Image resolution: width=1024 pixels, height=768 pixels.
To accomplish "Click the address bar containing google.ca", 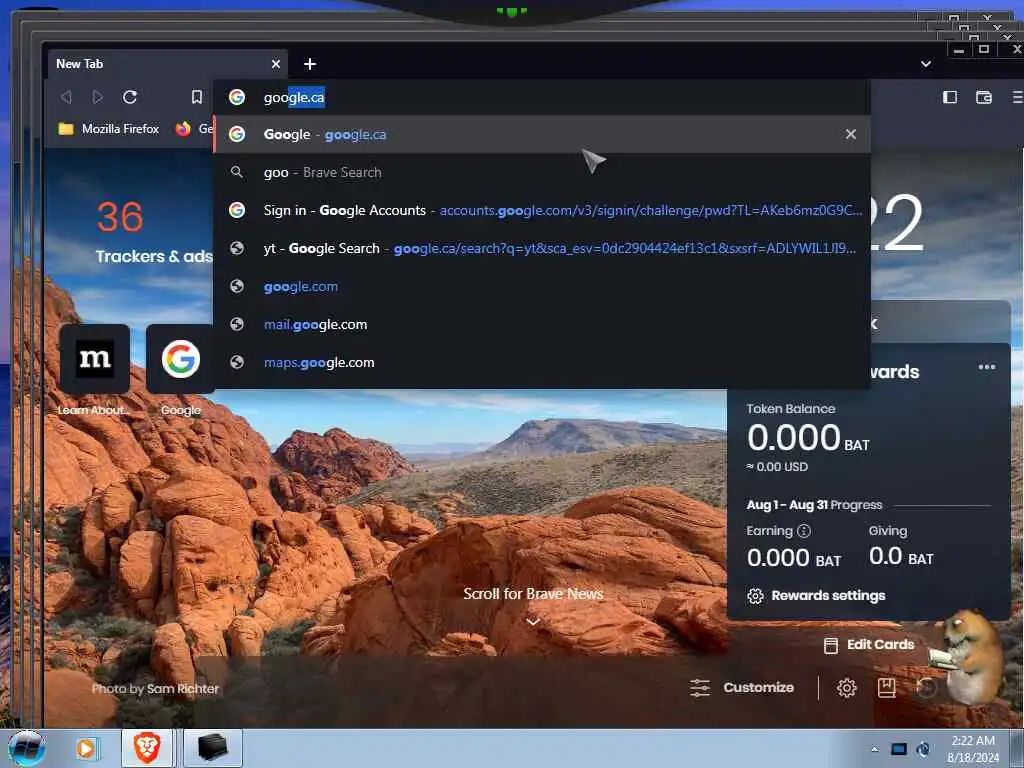I will tap(542, 97).
